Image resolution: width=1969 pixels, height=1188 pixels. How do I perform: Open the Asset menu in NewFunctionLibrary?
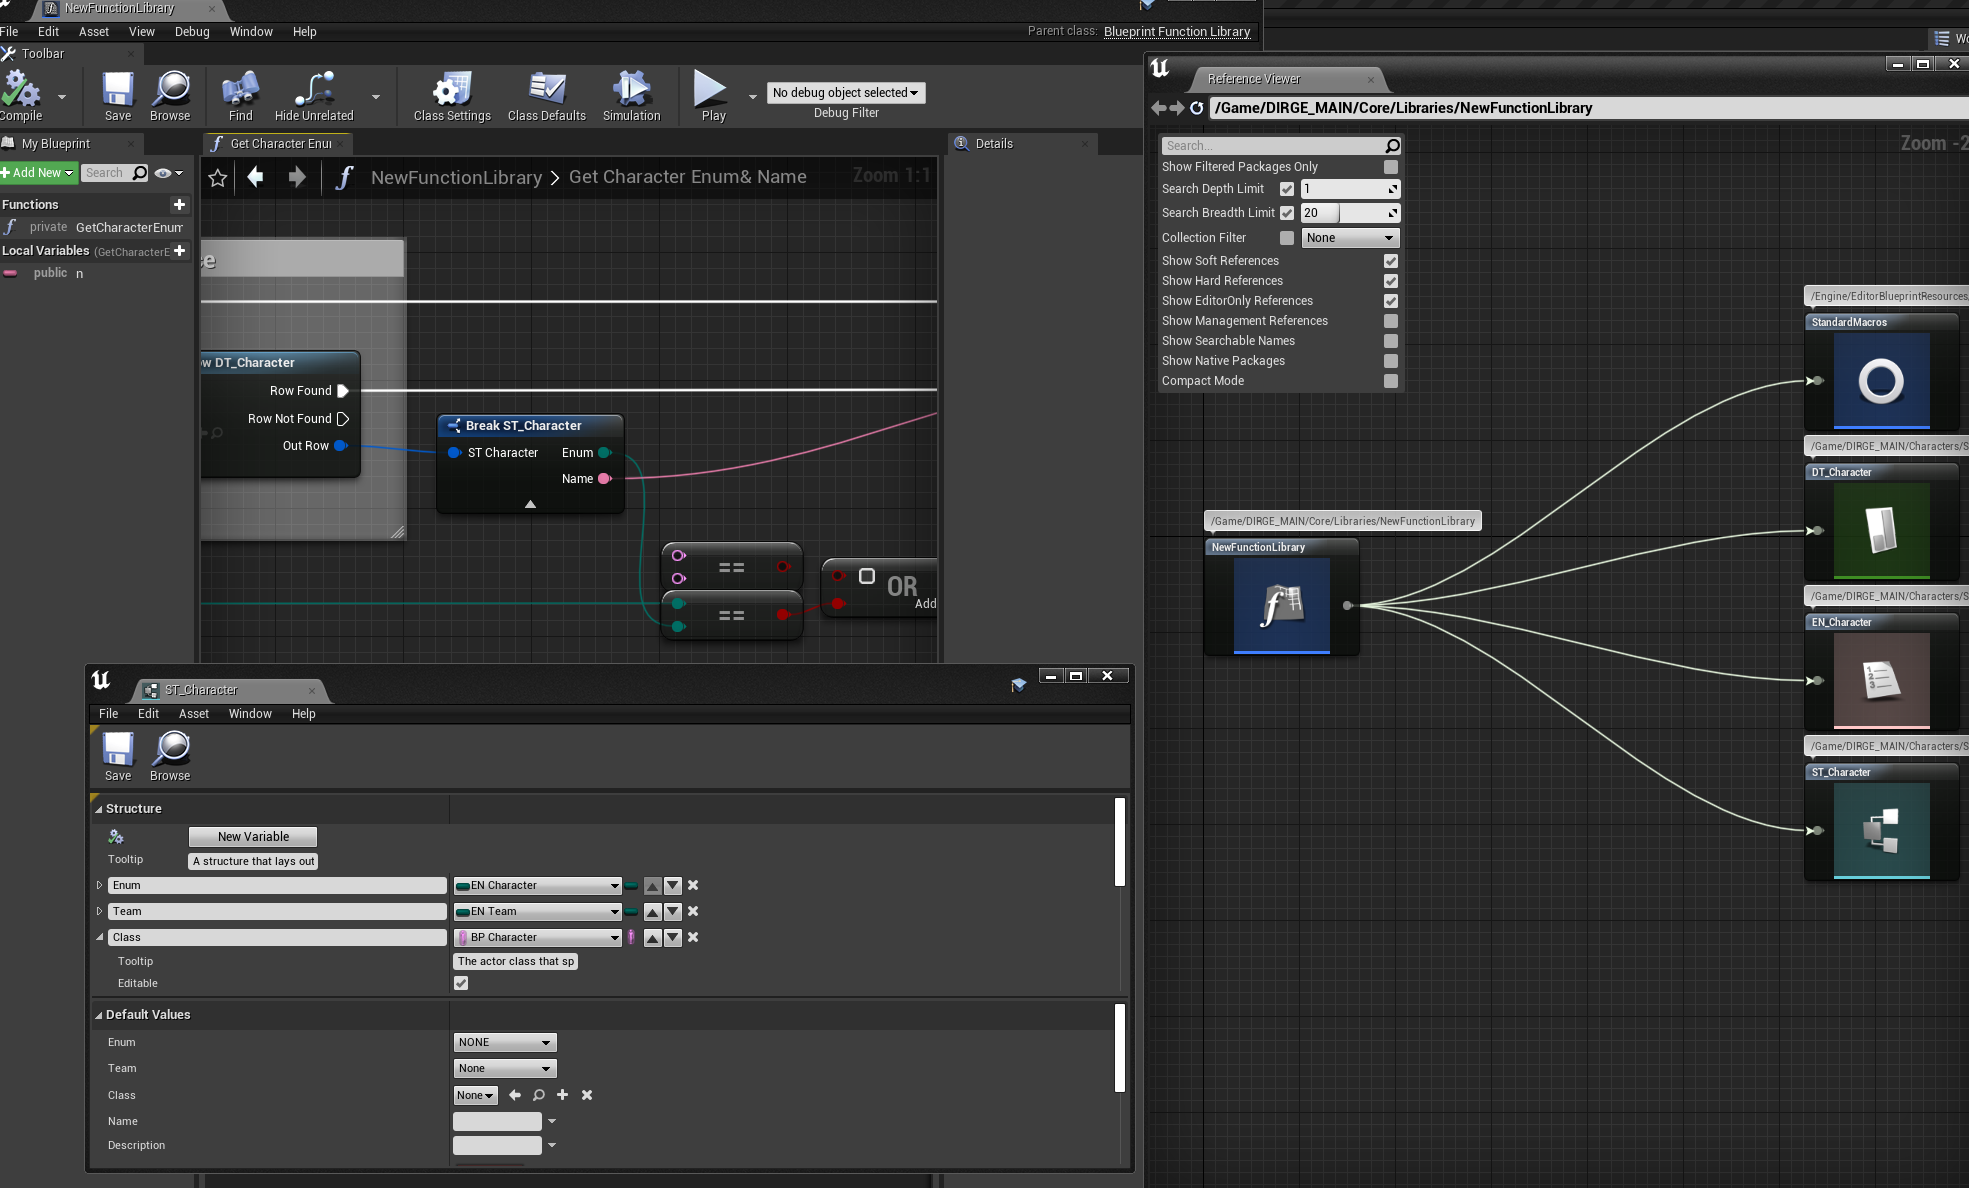click(x=94, y=32)
